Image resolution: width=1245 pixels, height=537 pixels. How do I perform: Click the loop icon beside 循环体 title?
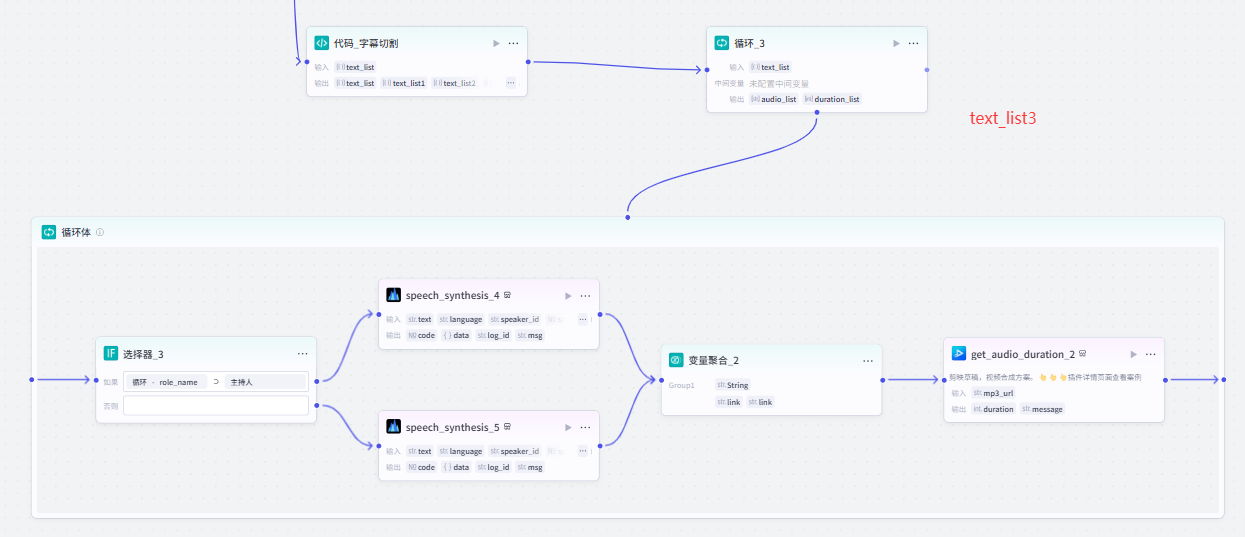48,232
